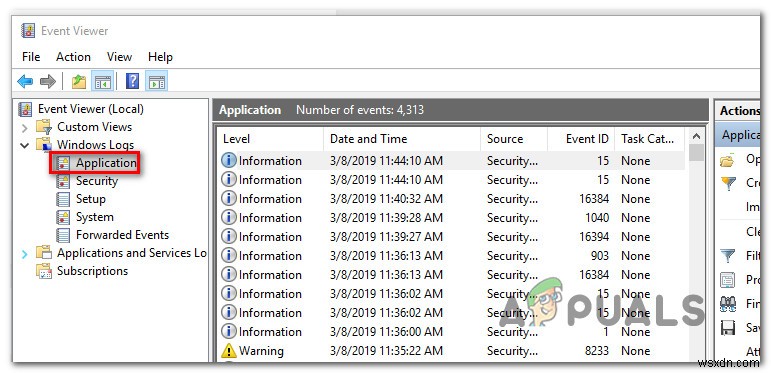
Task: Sort by Date and Time column header
Action: [402, 139]
